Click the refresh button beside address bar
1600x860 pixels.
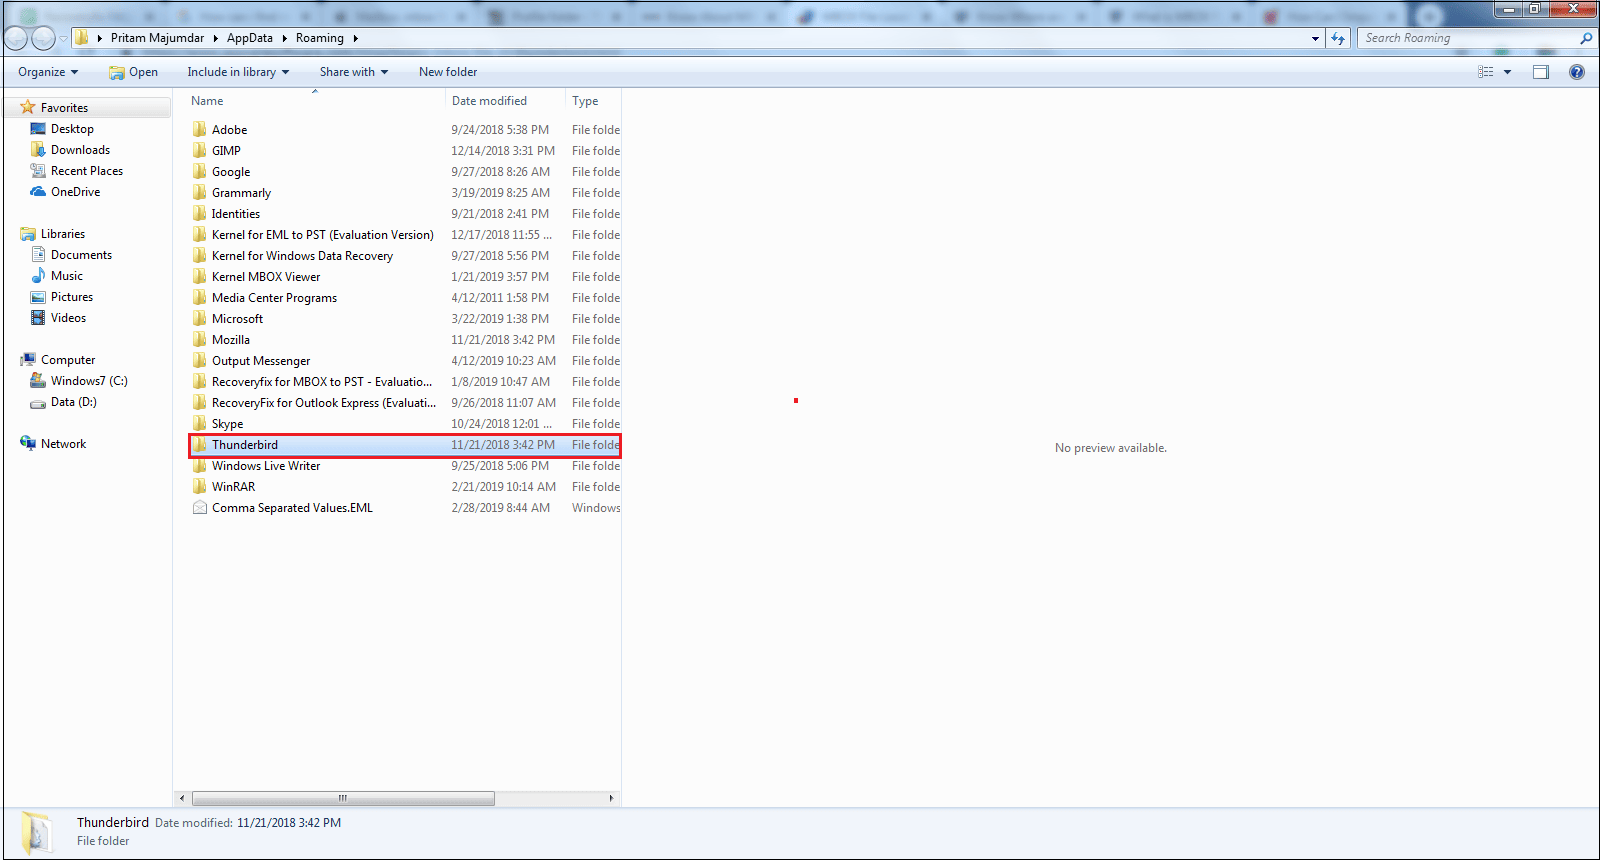pos(1338,38)
